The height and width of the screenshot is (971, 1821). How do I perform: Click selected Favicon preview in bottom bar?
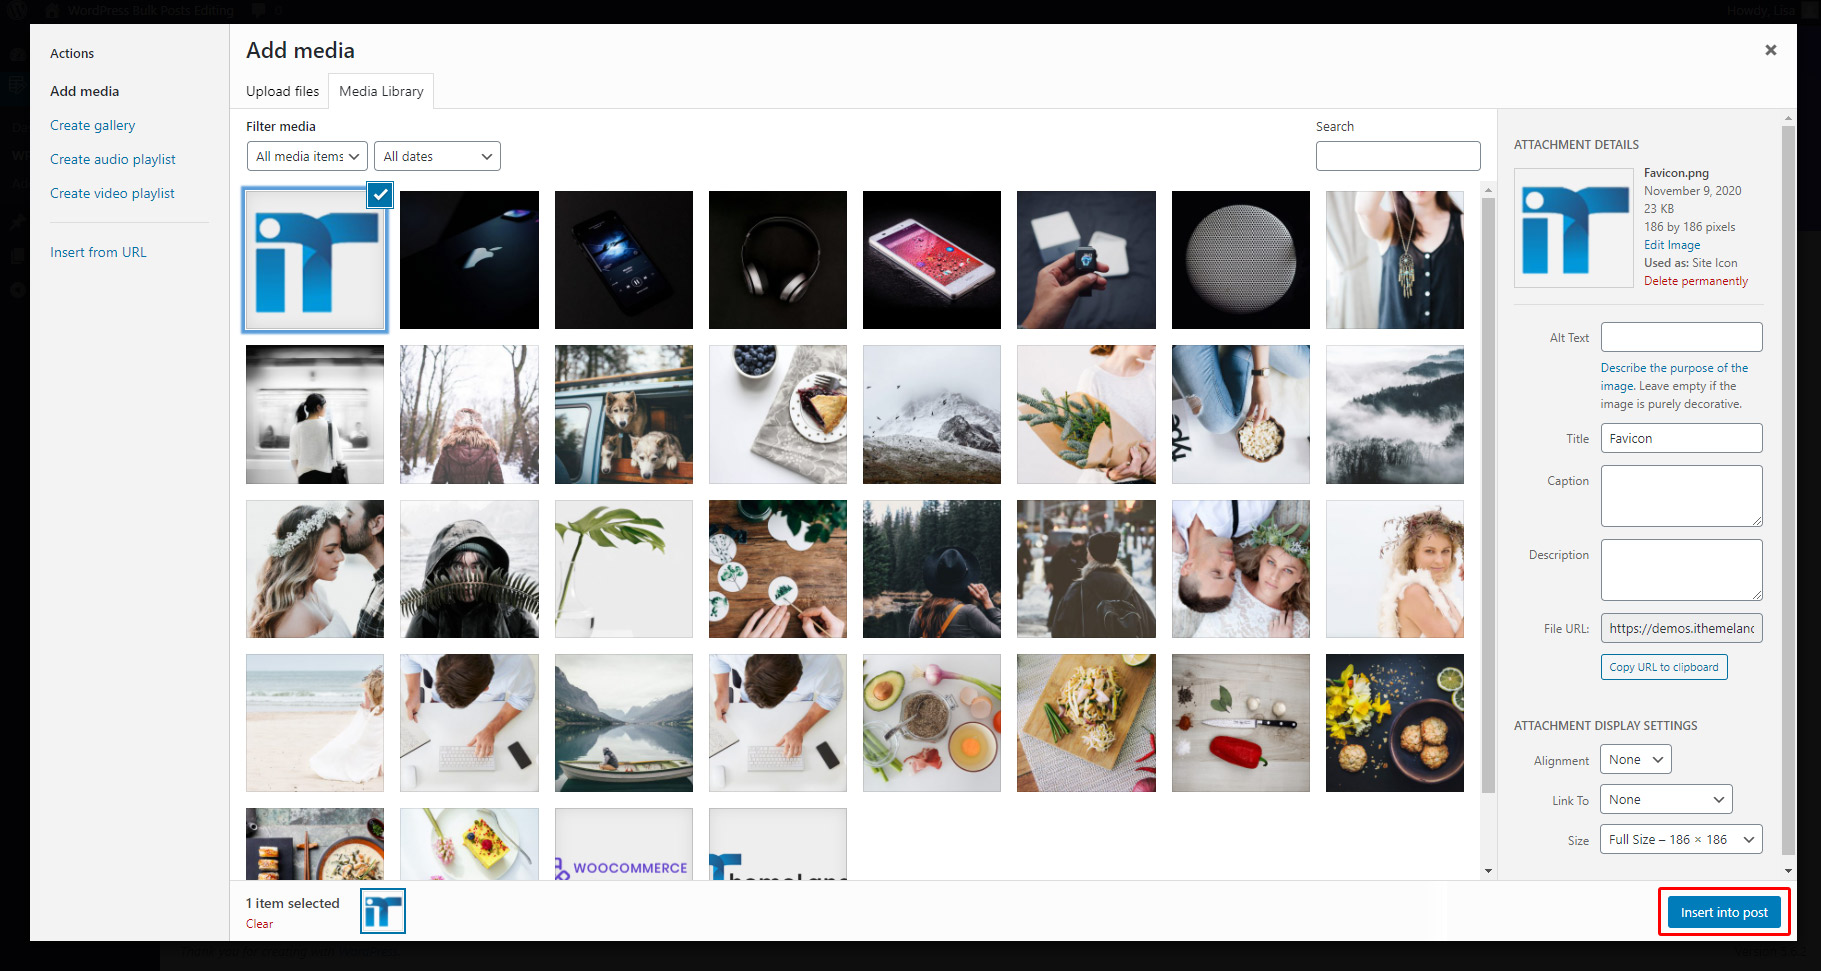(383, 911)
